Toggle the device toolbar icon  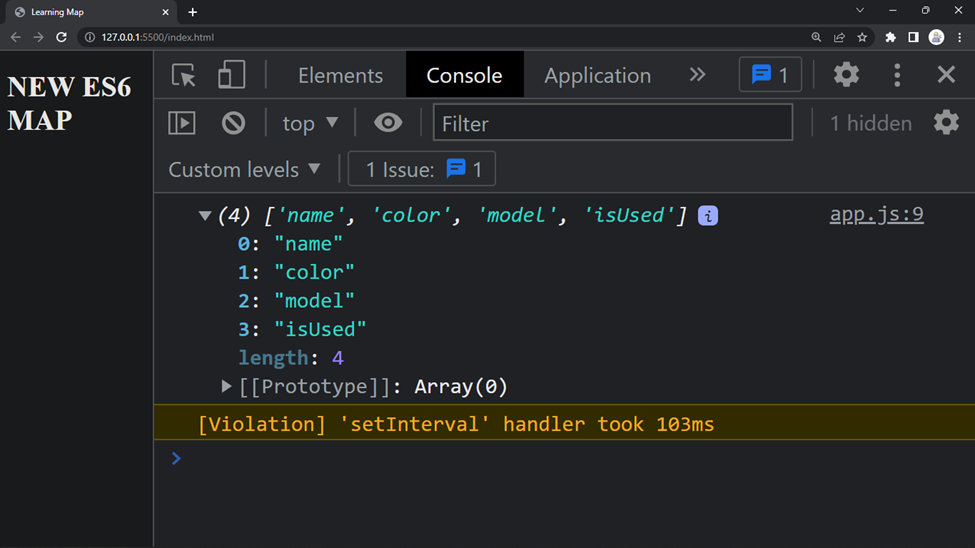pos(231,75)
